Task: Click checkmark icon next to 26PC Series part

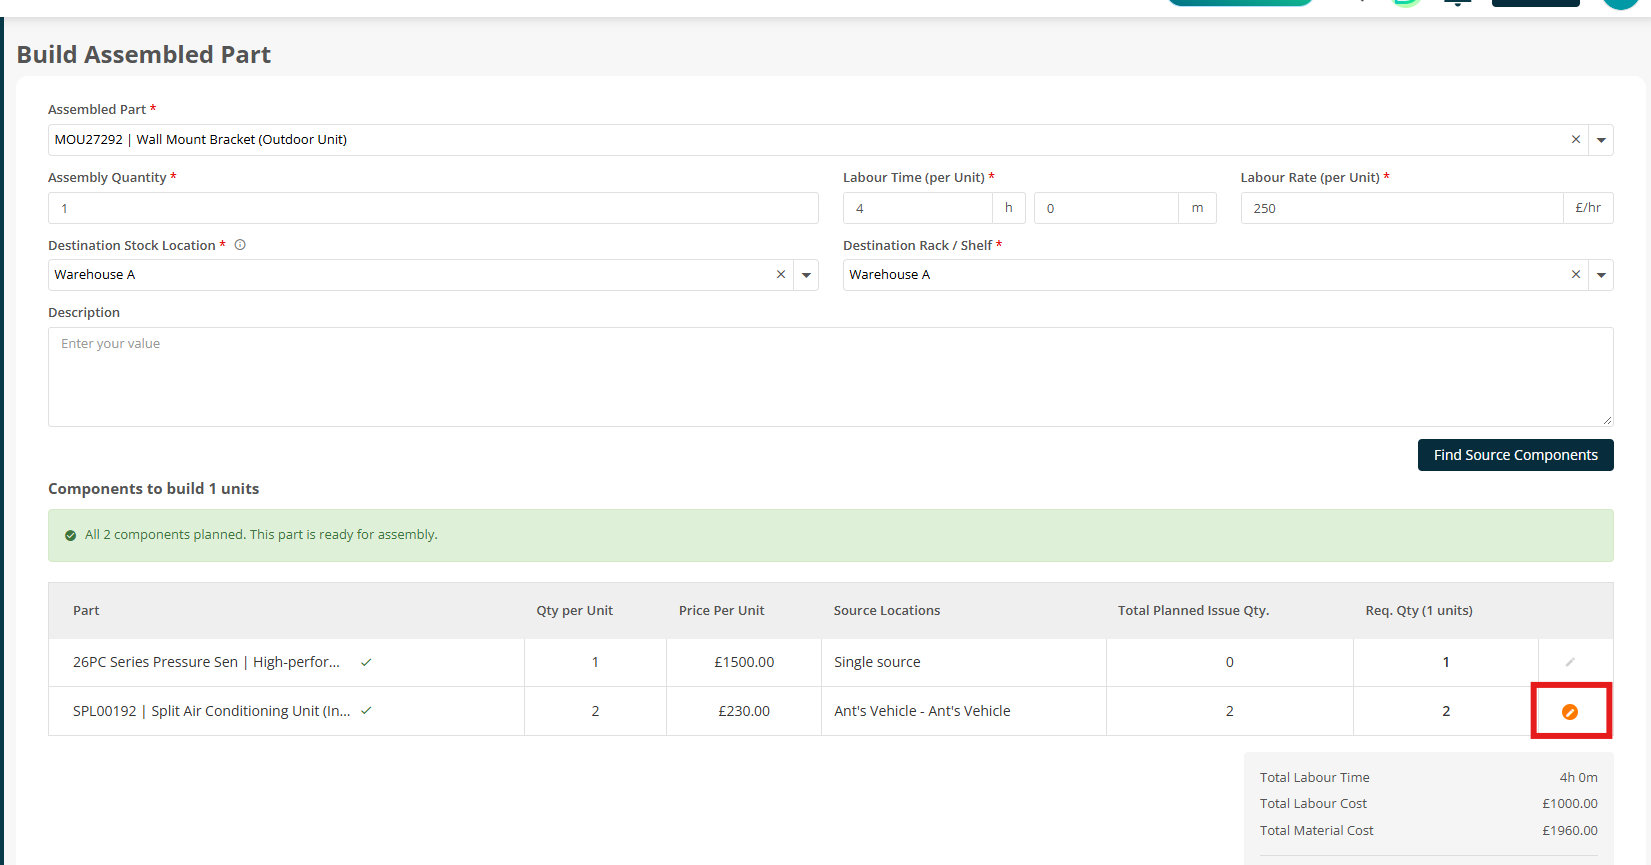Action: point(366,662)
